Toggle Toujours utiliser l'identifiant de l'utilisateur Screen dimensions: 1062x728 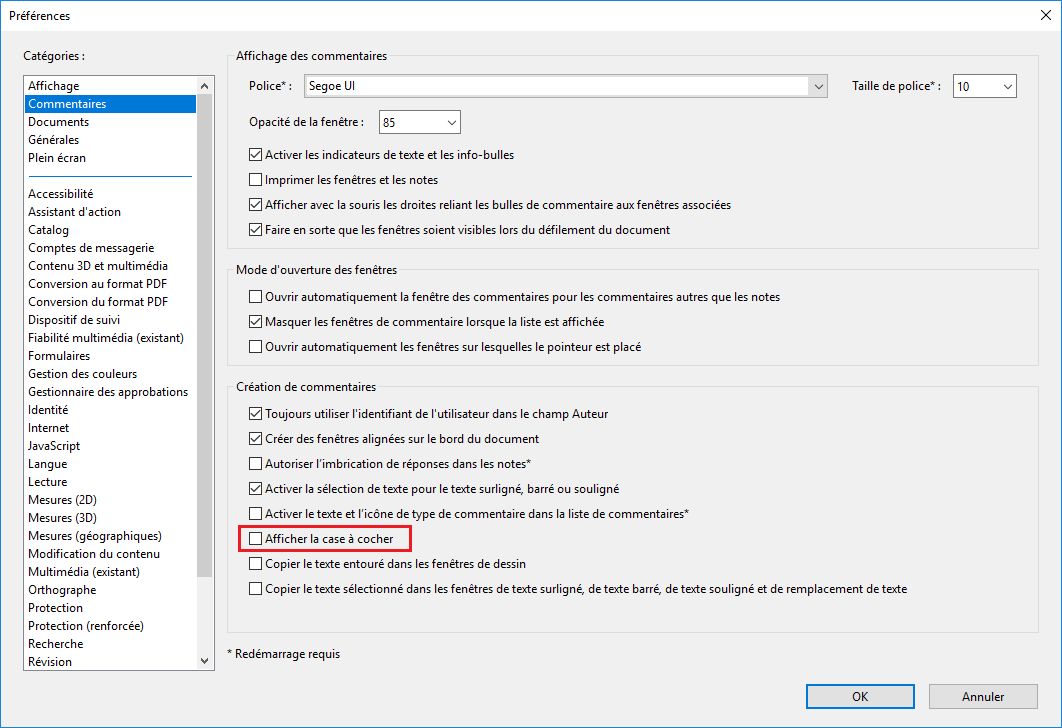coord(255,414)
